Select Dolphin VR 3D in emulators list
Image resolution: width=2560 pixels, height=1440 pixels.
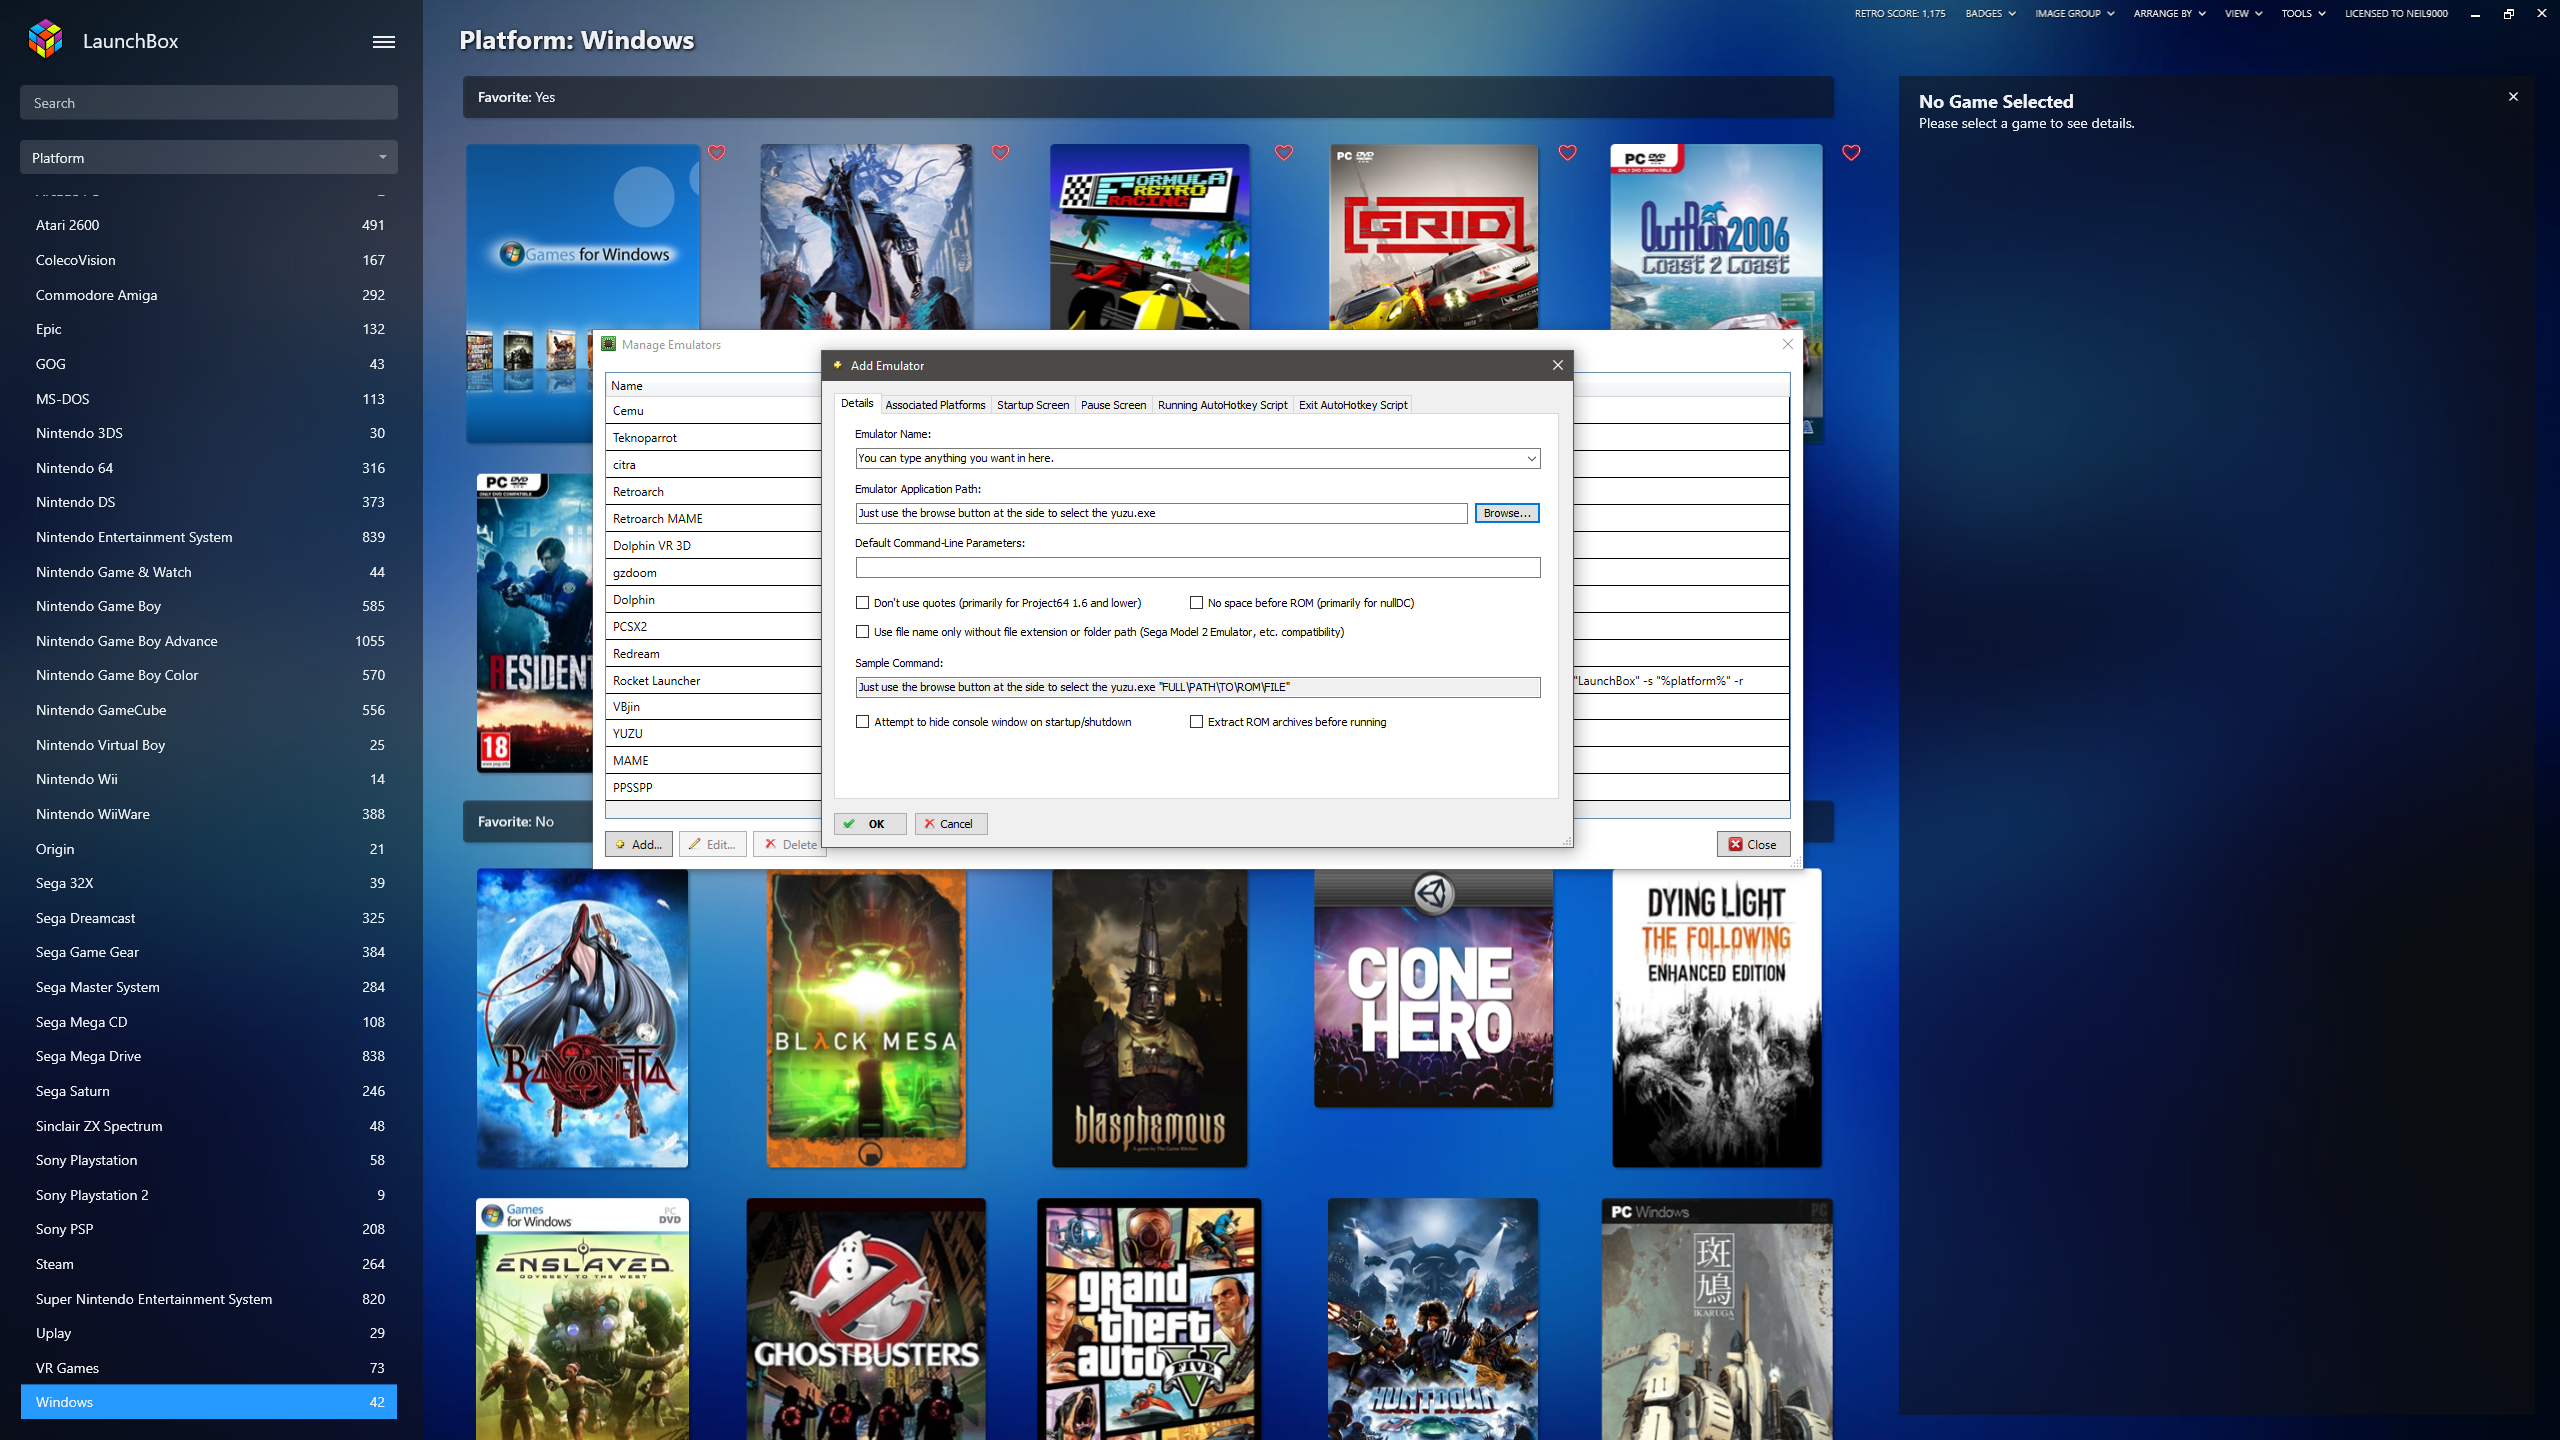(714, 546)
